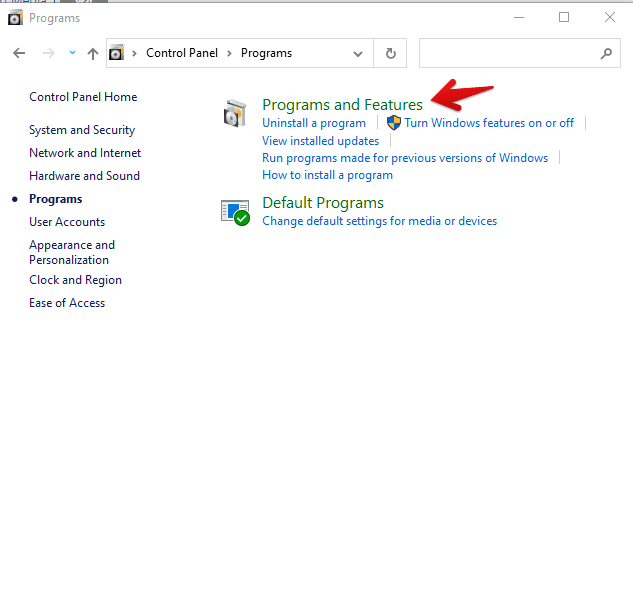The height and width of the screenshot is (591, 633).
Task: Open Control Panel Home
Action: point(83,97)
